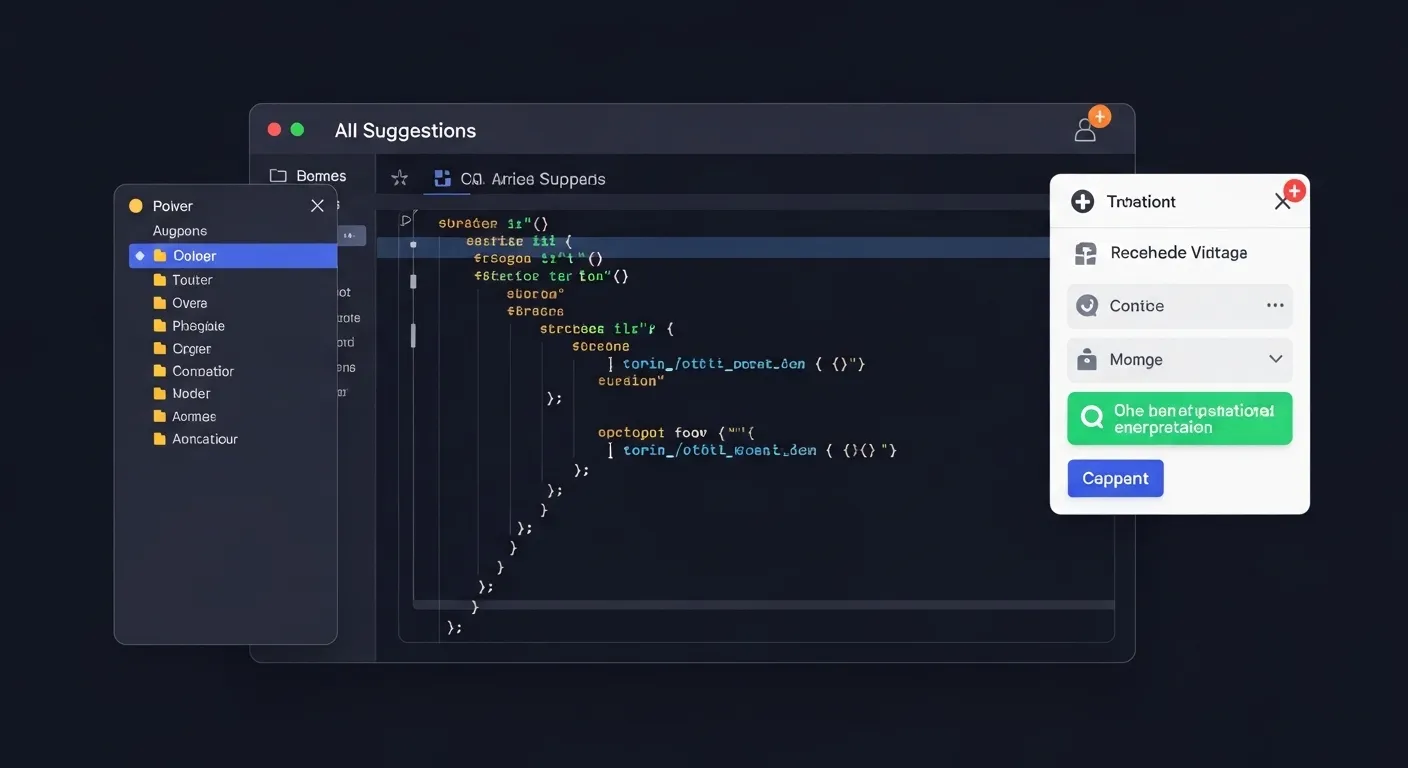Screen dimensions: 1408x768
Task: Click the Bomes folder icon in the sidebar
Action: point(277,174)
